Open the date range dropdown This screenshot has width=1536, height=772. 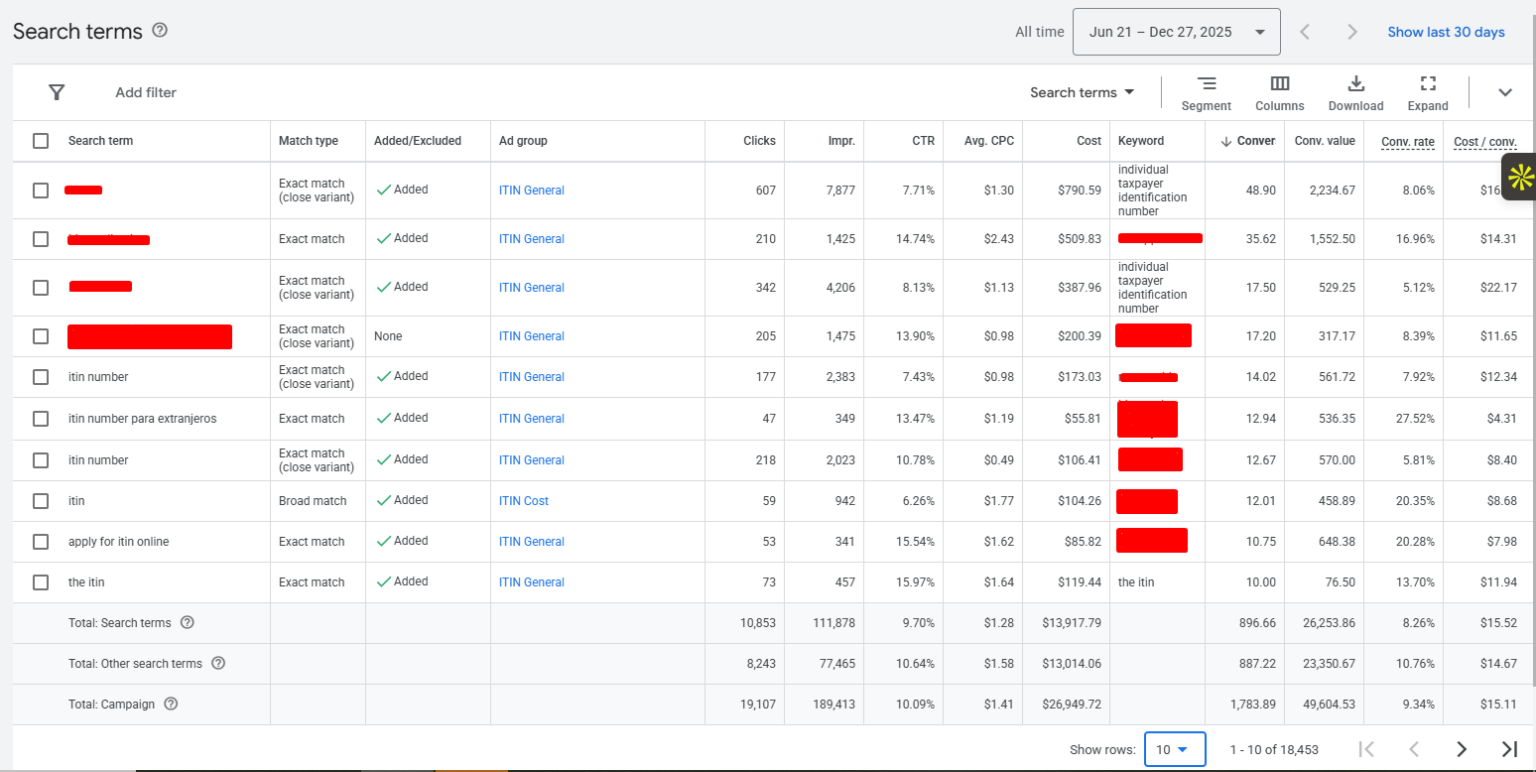(1176, 32)
